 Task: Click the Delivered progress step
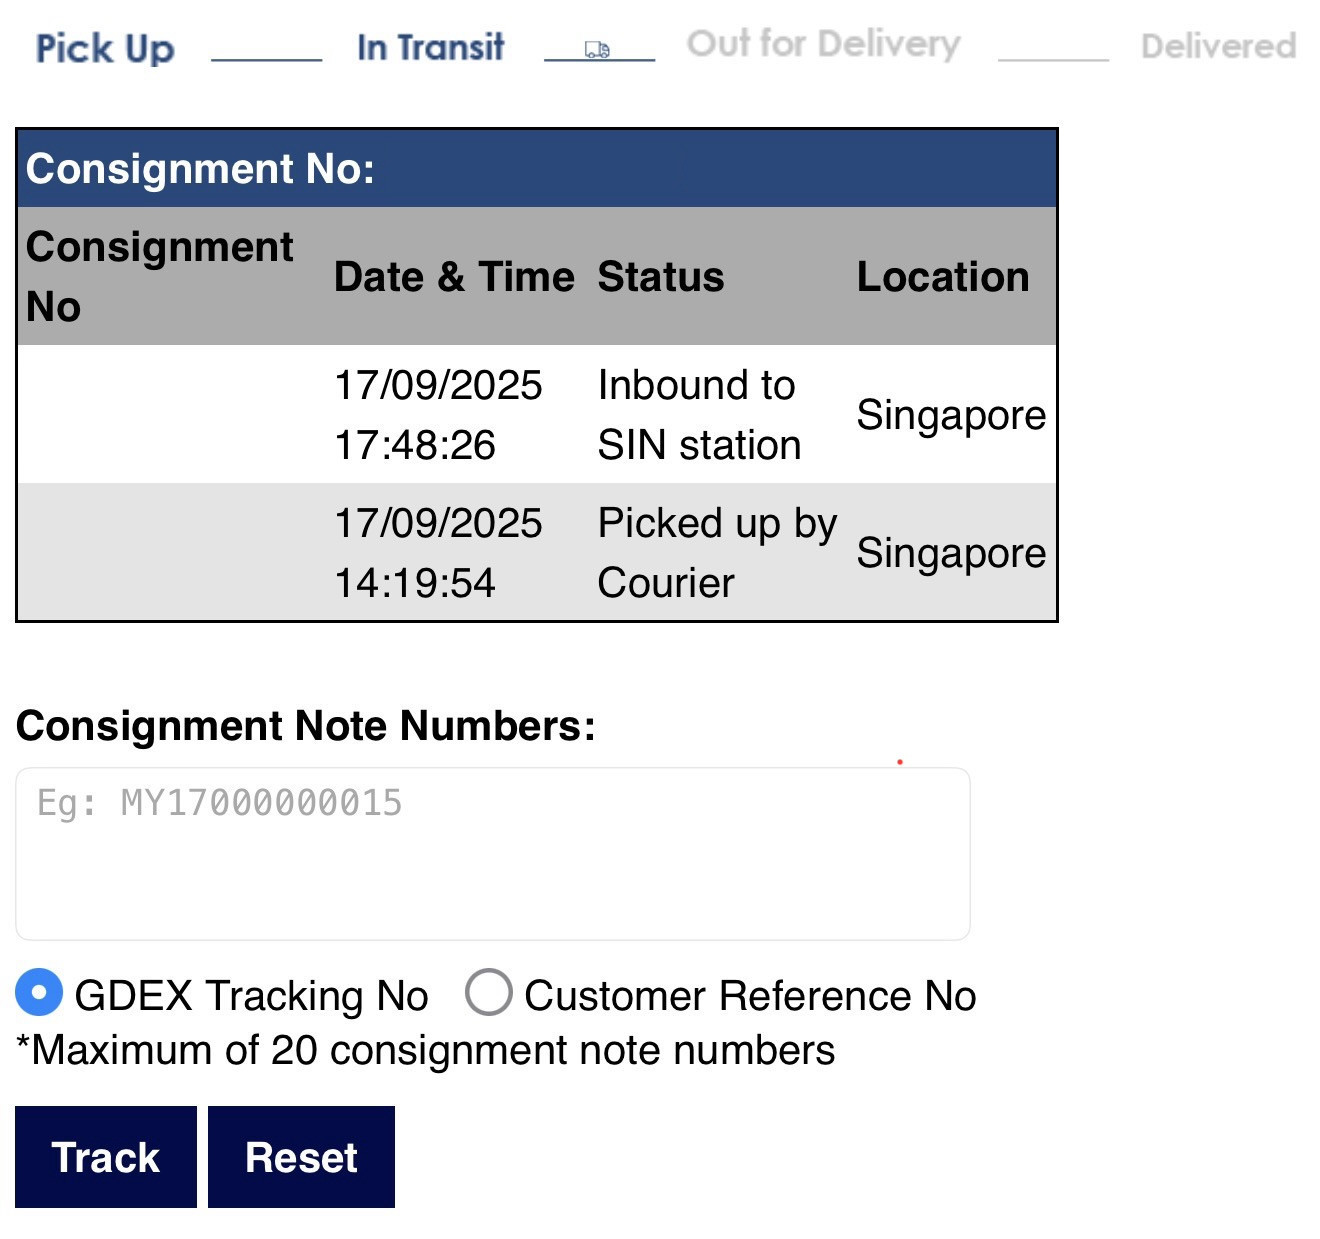click(x=1218, y=46)
